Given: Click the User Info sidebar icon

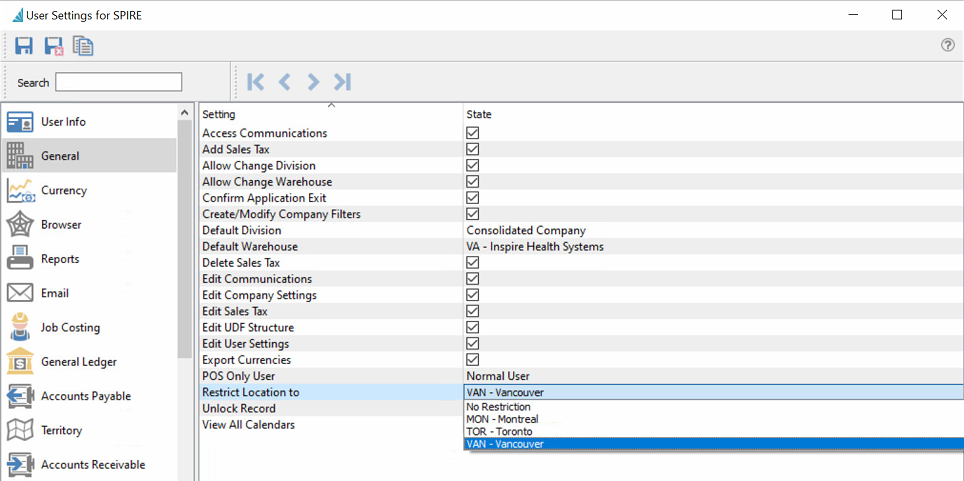Looking at the screenshot, I should [x=20, y=122].
